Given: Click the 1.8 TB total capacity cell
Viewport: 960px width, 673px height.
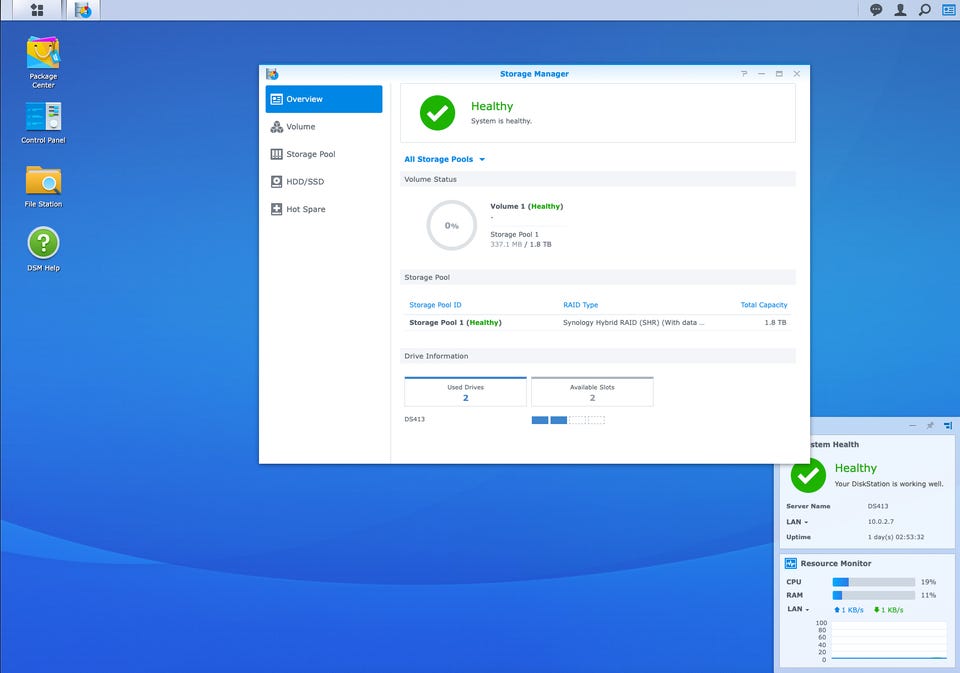Looking at the screenshot, I should (x=775, y=323).
